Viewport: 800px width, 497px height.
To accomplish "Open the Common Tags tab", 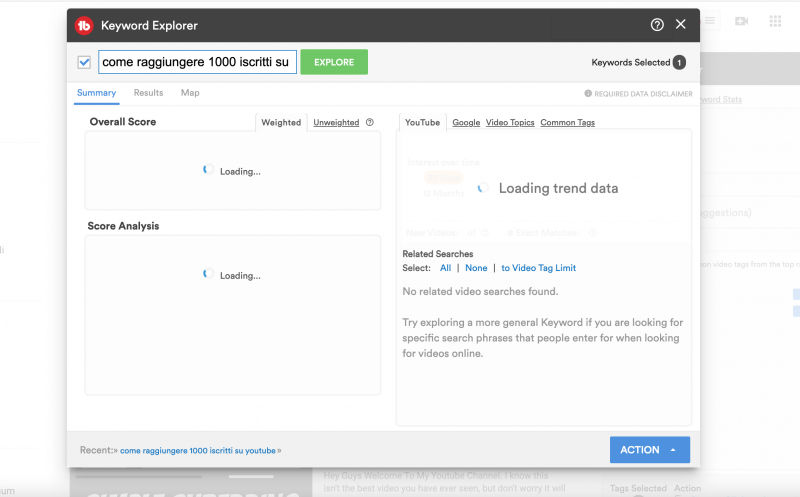I will point(567,123).
